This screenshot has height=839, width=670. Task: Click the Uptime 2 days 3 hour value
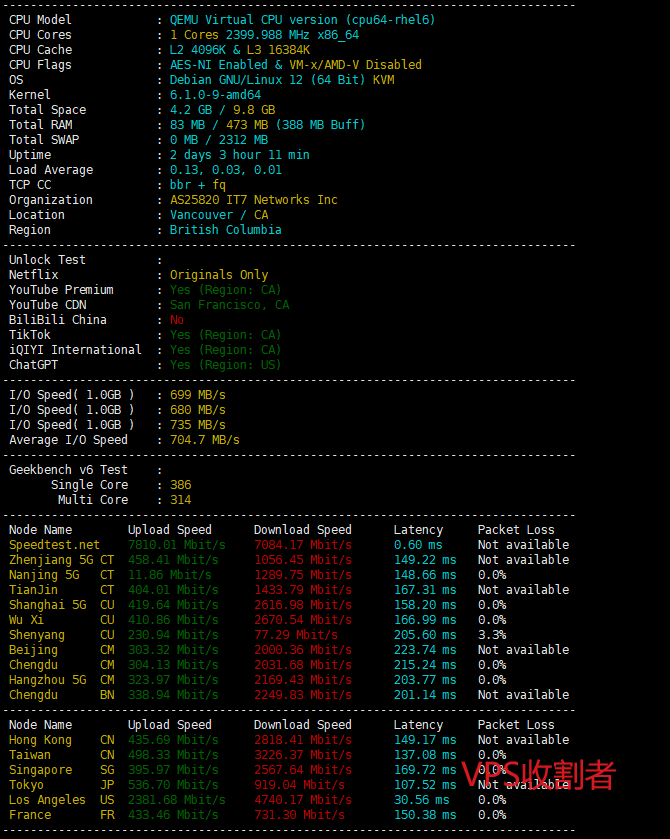coord(239,155)
